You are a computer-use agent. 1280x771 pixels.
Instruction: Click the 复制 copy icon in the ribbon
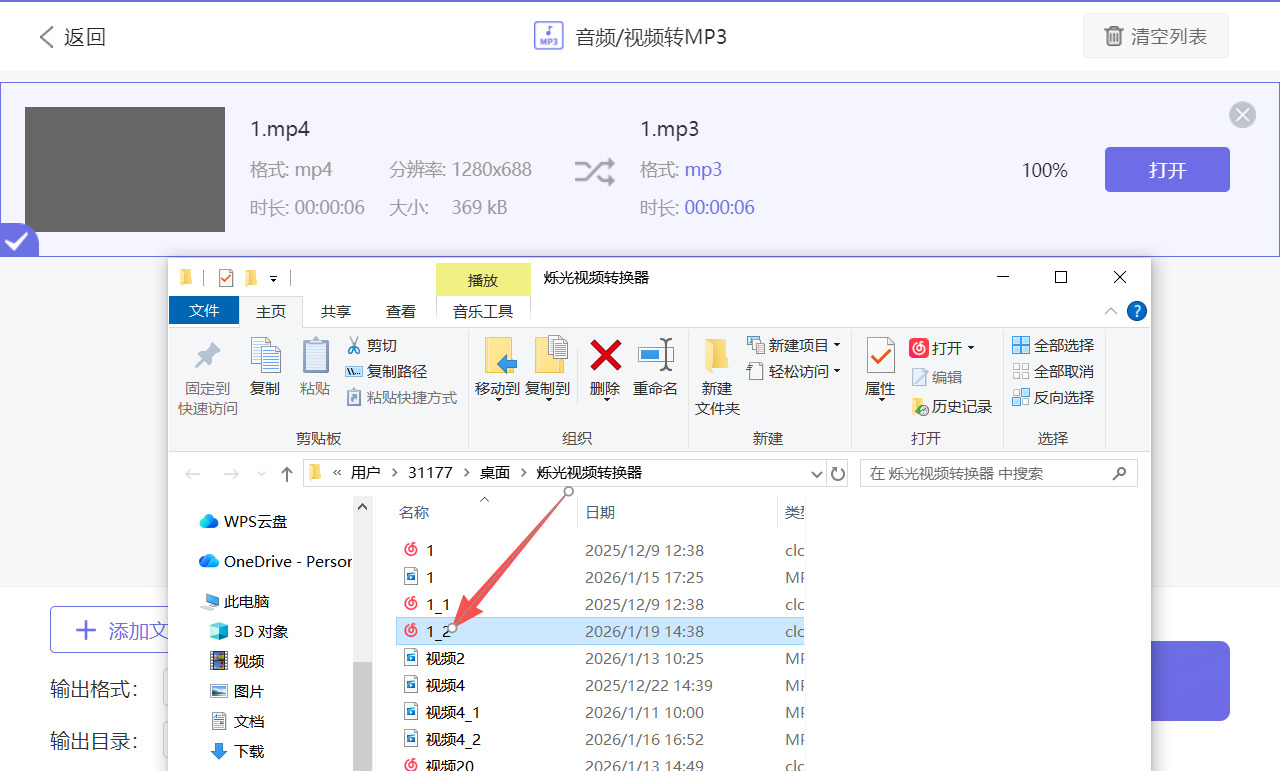pos(265,367)
